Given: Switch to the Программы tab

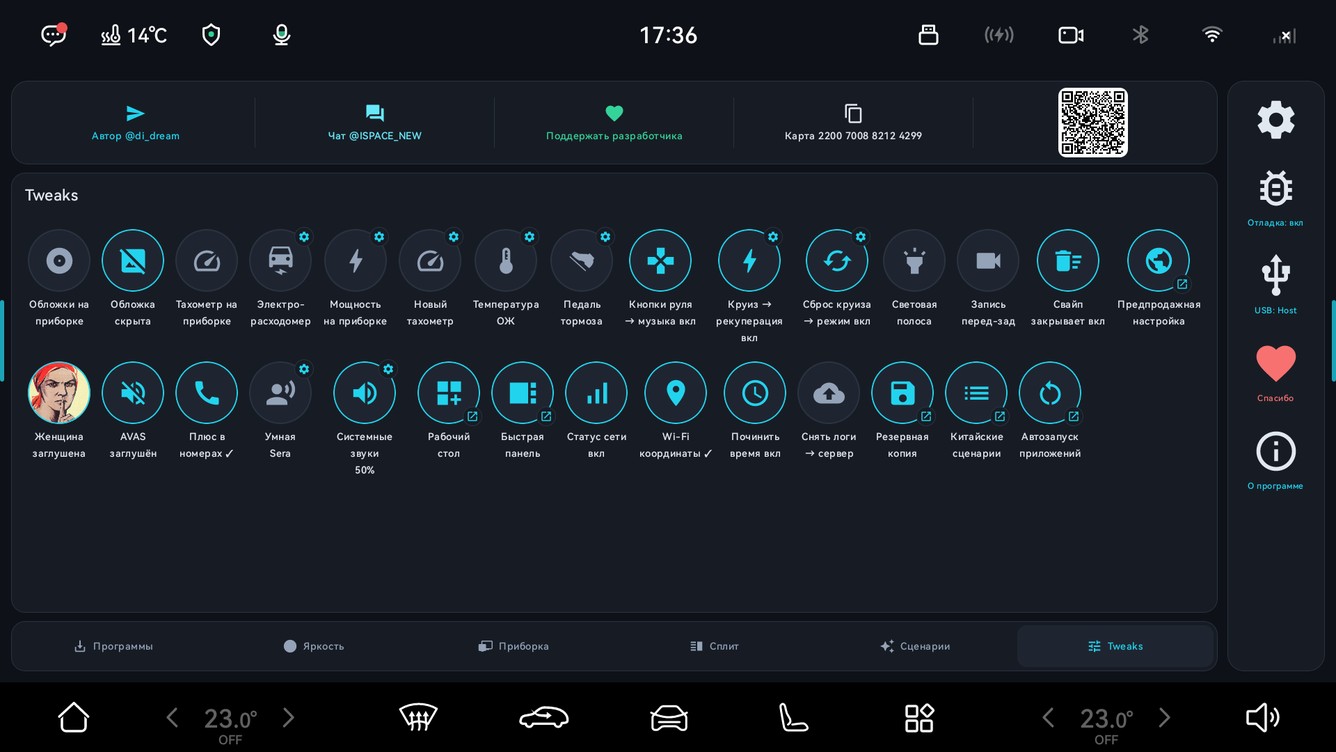Looking at the screenshot, I should [x=113, y=646].
